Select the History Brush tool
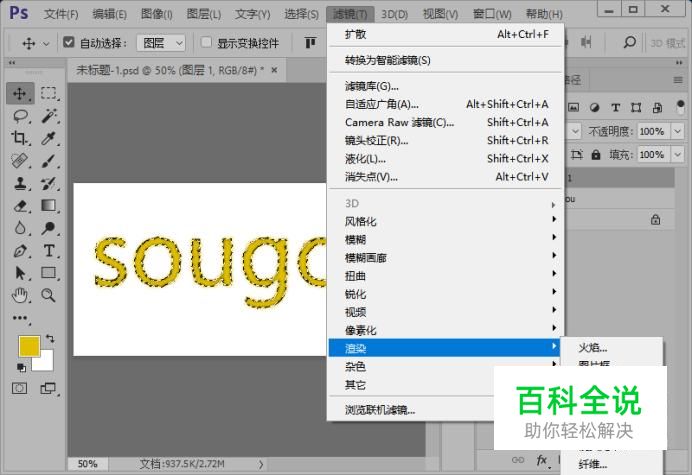The width and height of the screenshot is (692, 475). [49, 183]
